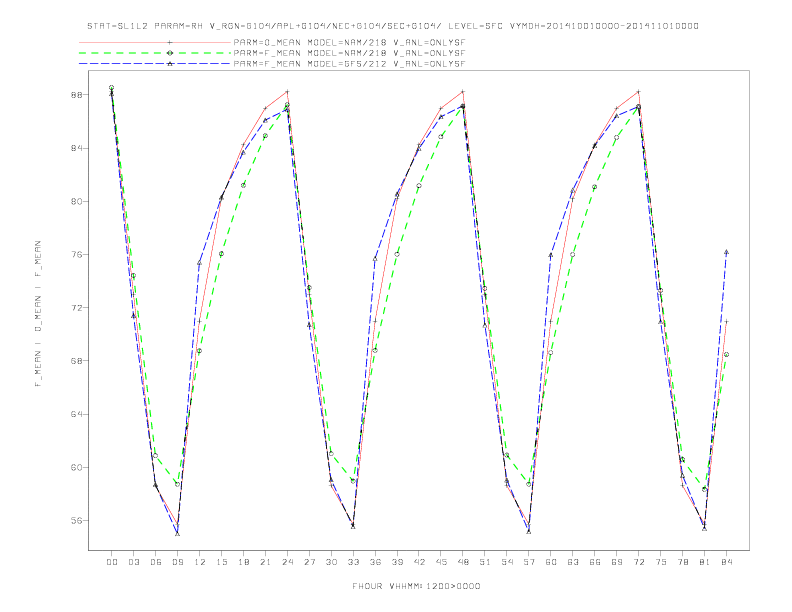Click y-axis tick value 76
Screen dimensions: 792x612
pos(78,254)
